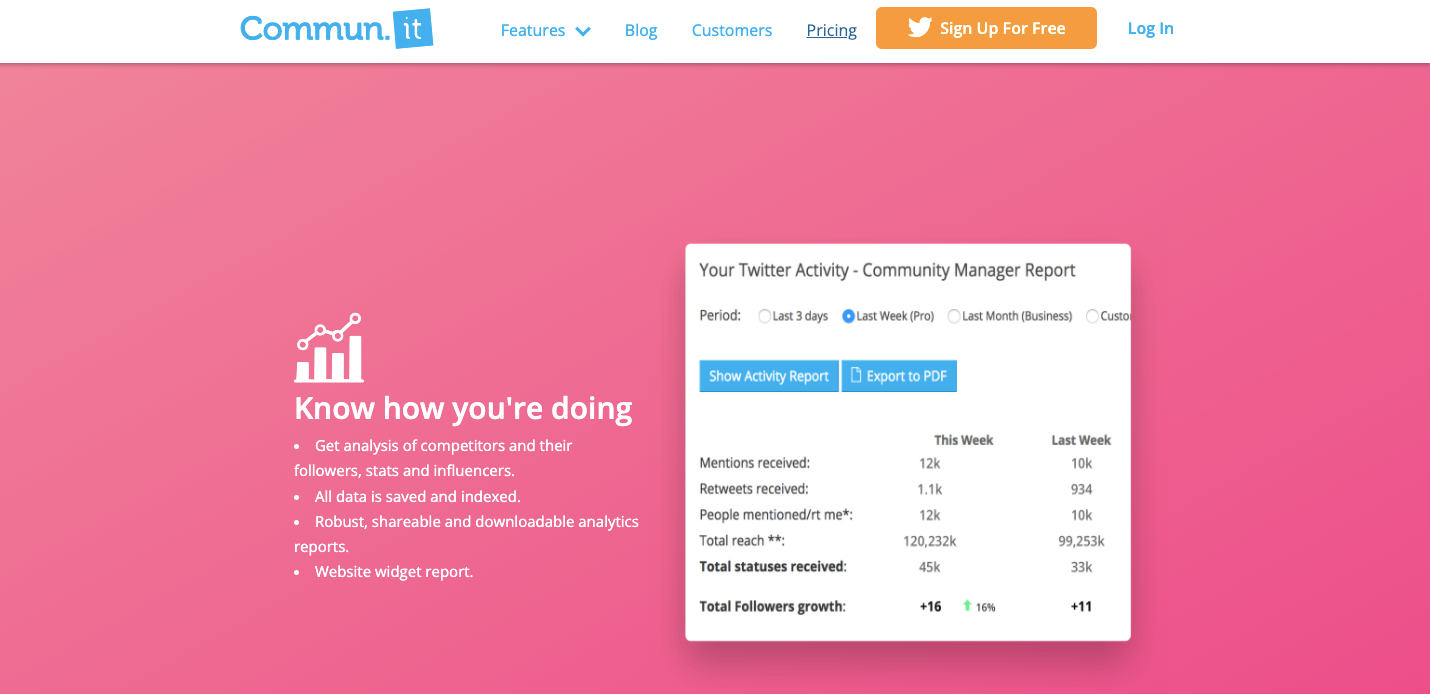This screenshot has width=1430, height=694.
Task: Click the 934 last week retweets value
Action: click(1081, 489)
